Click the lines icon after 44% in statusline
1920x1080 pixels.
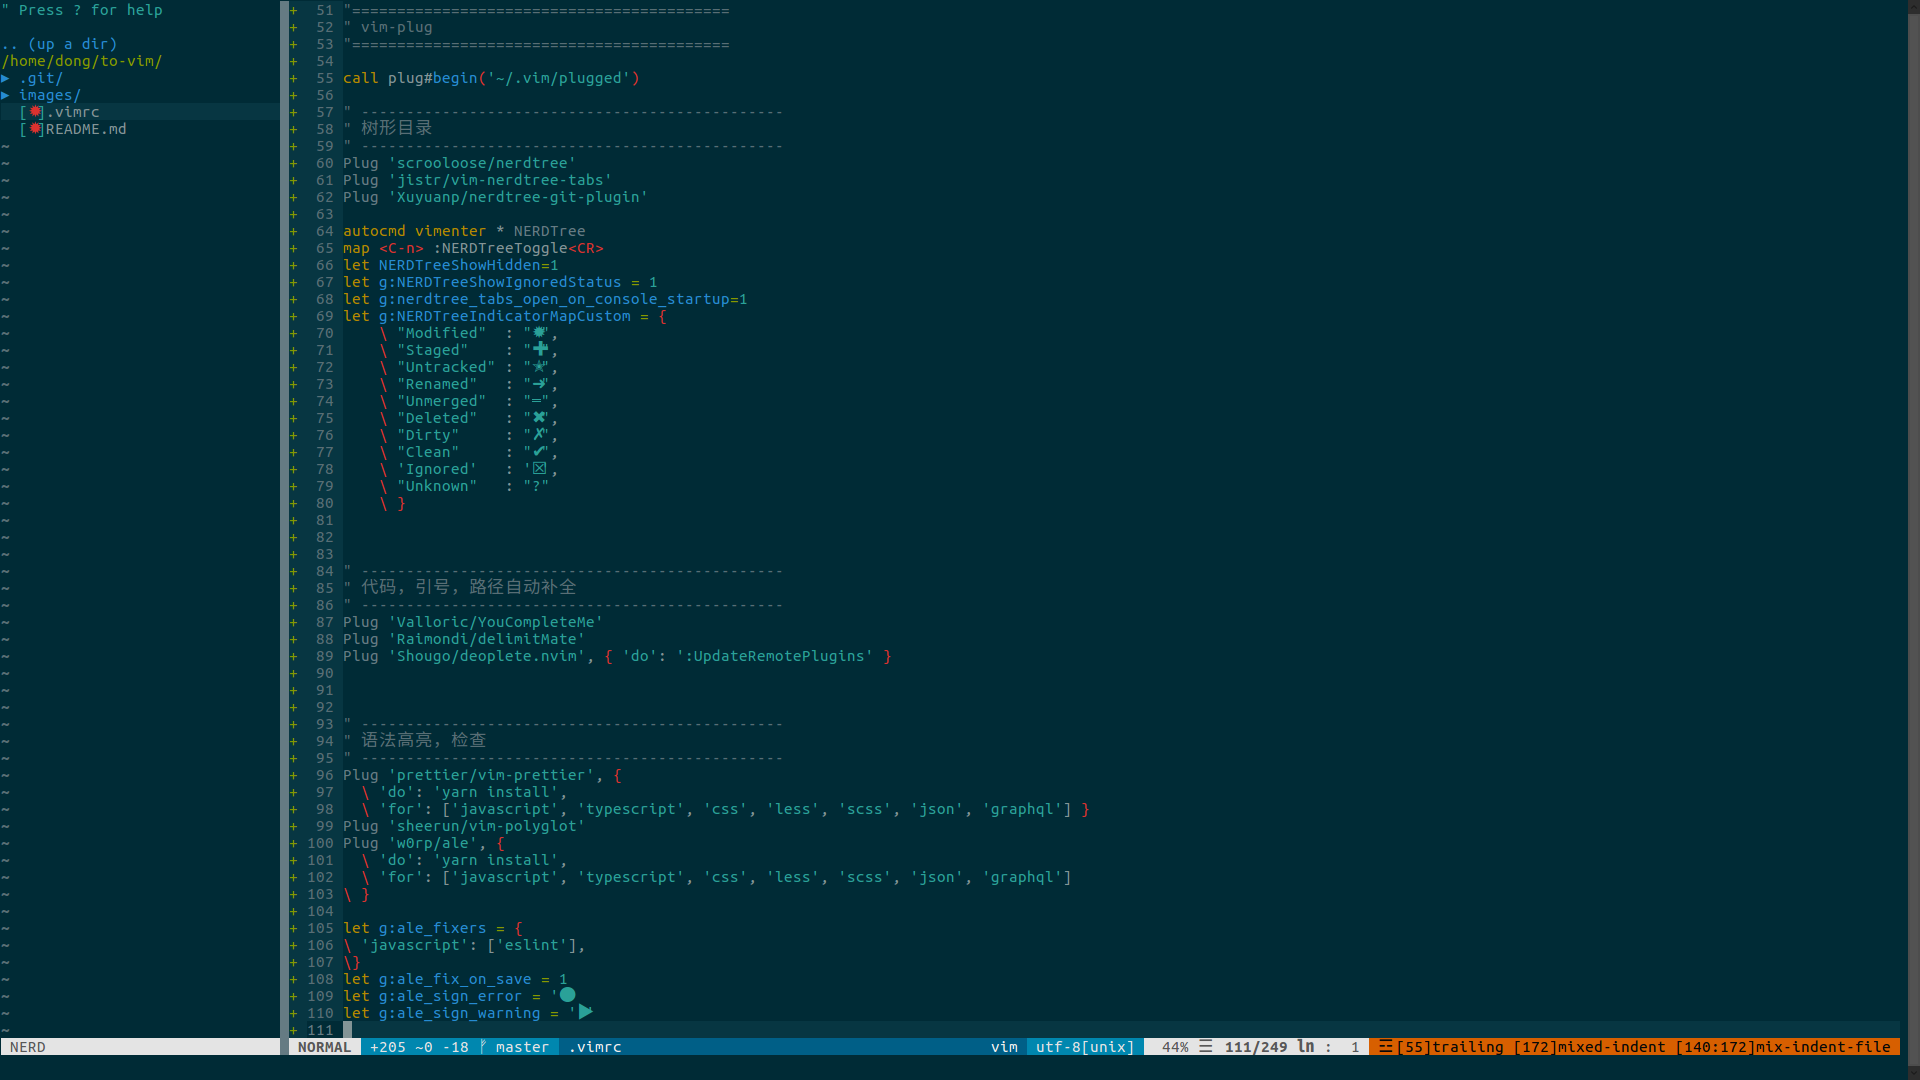point(1206,1047)
